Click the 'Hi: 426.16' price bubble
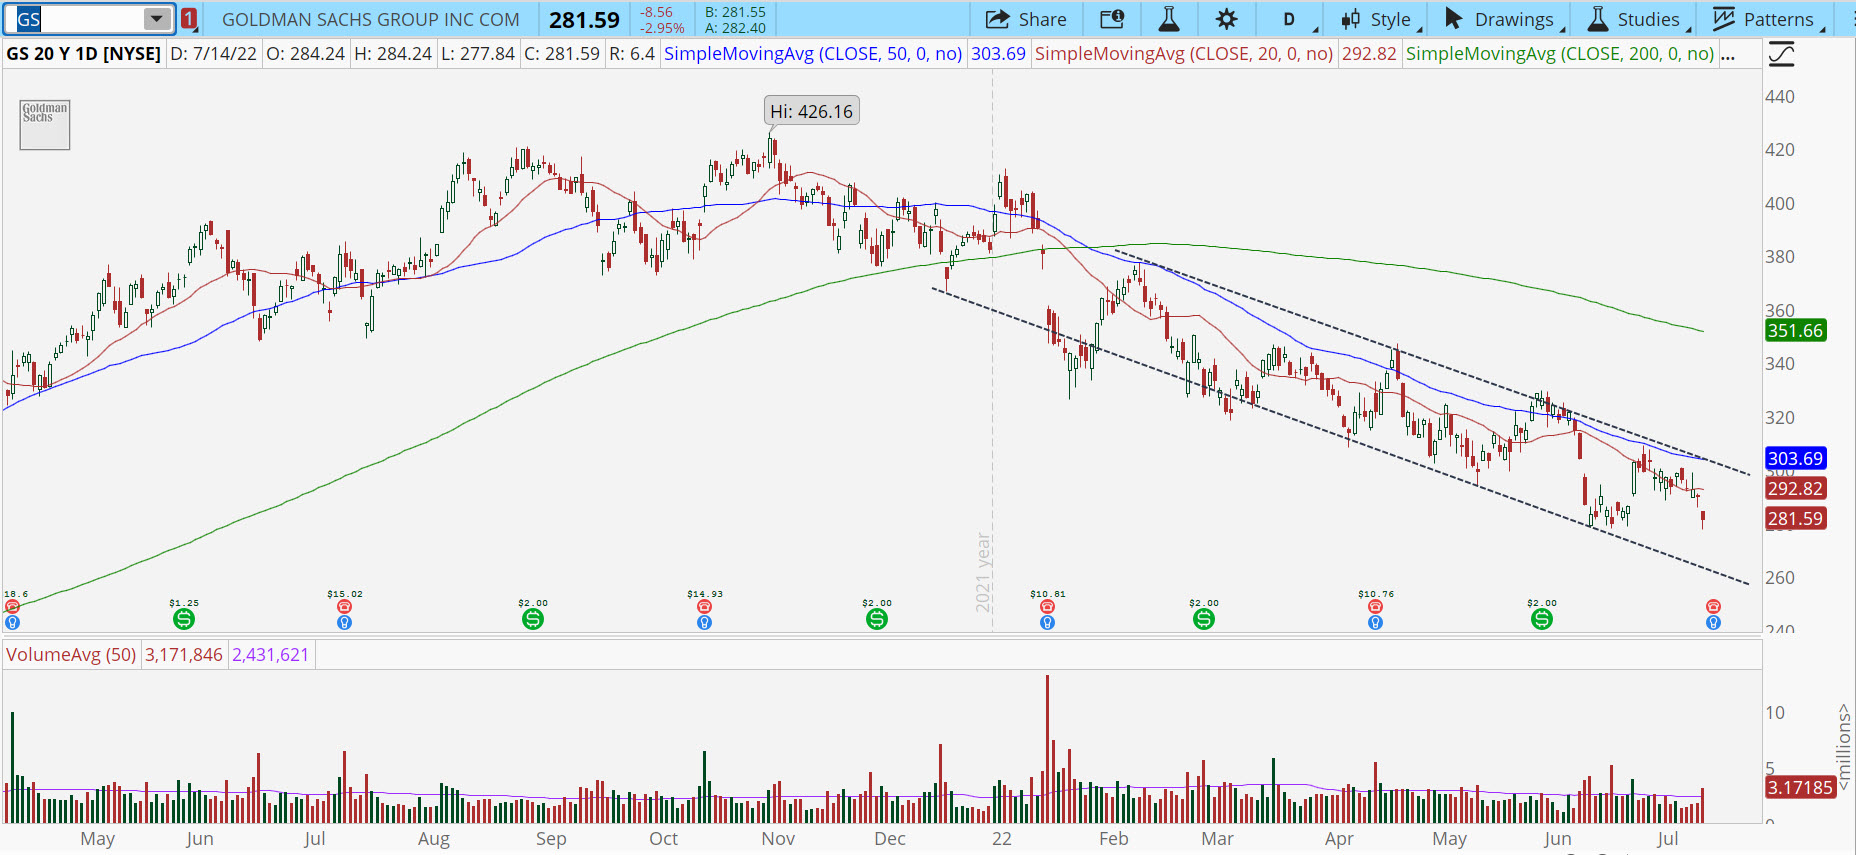Viewport: 1856px width, 855px height. (811, 111)
